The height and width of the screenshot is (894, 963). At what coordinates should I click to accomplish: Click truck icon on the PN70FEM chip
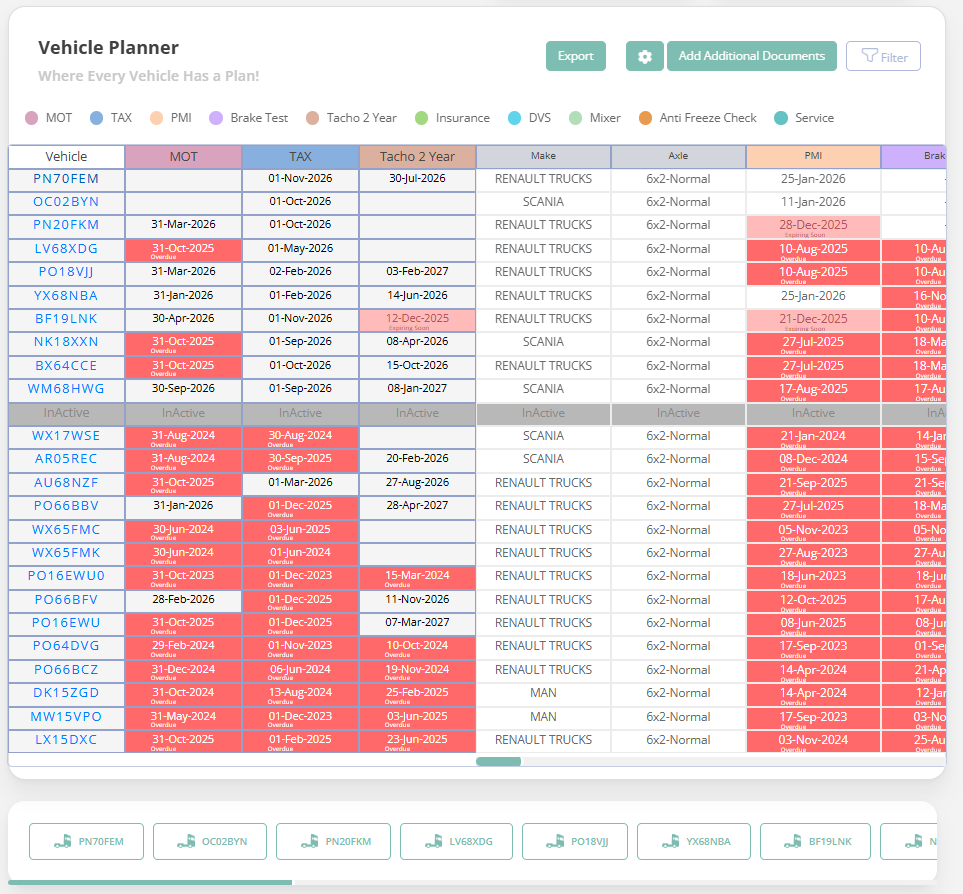pyautogui.click(x=62, y=842)
